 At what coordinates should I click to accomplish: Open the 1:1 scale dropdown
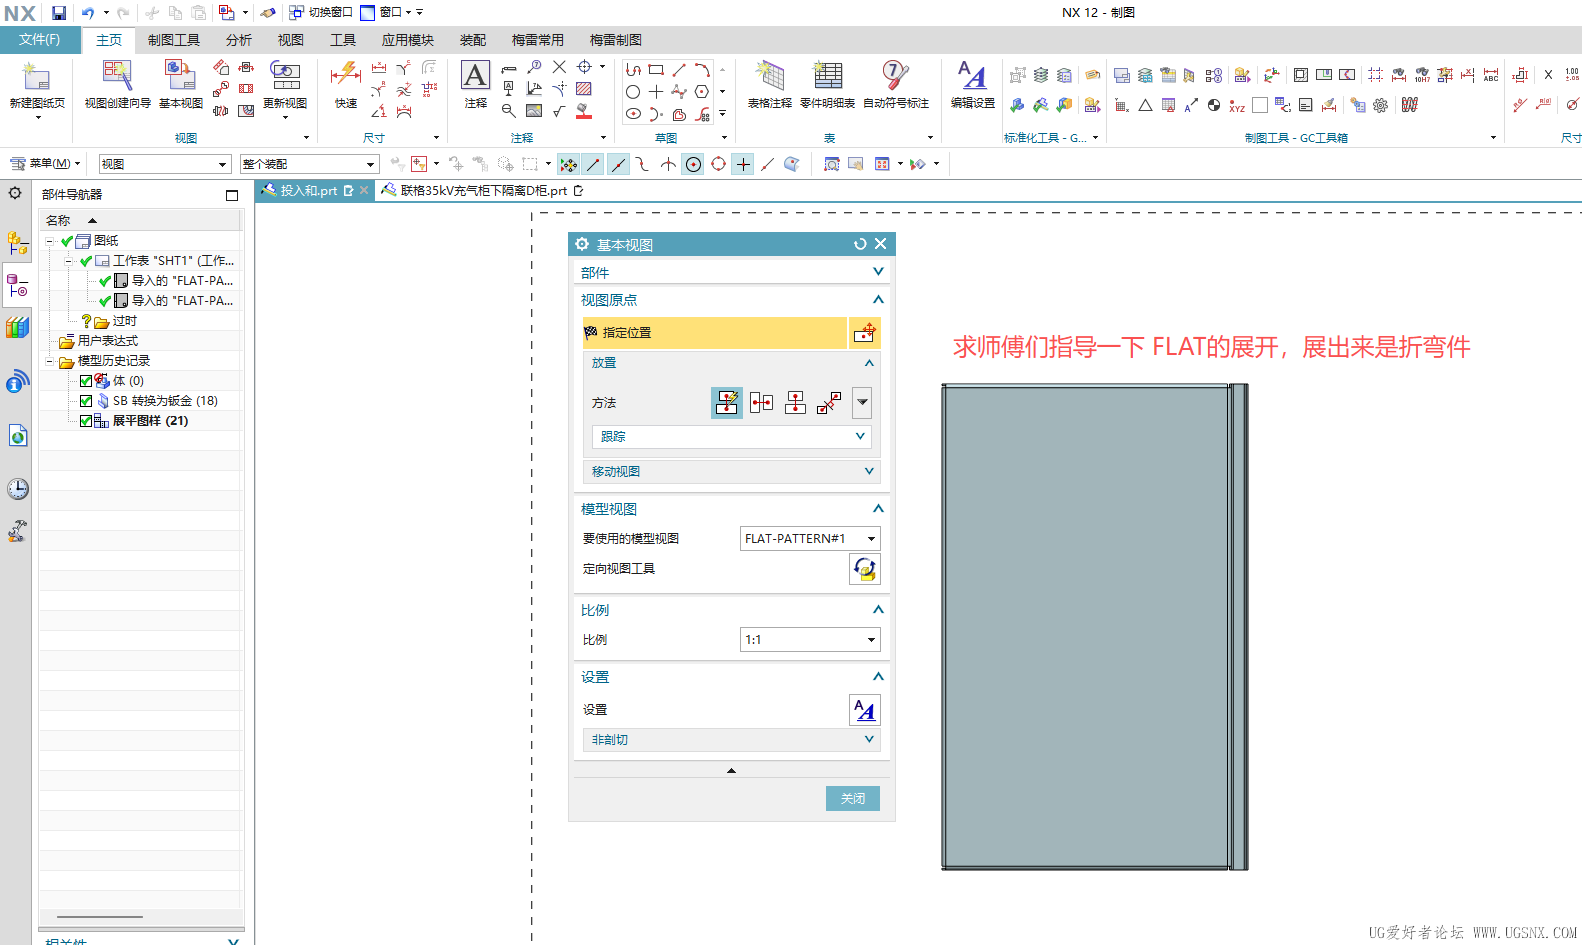[x=810, y=640]
